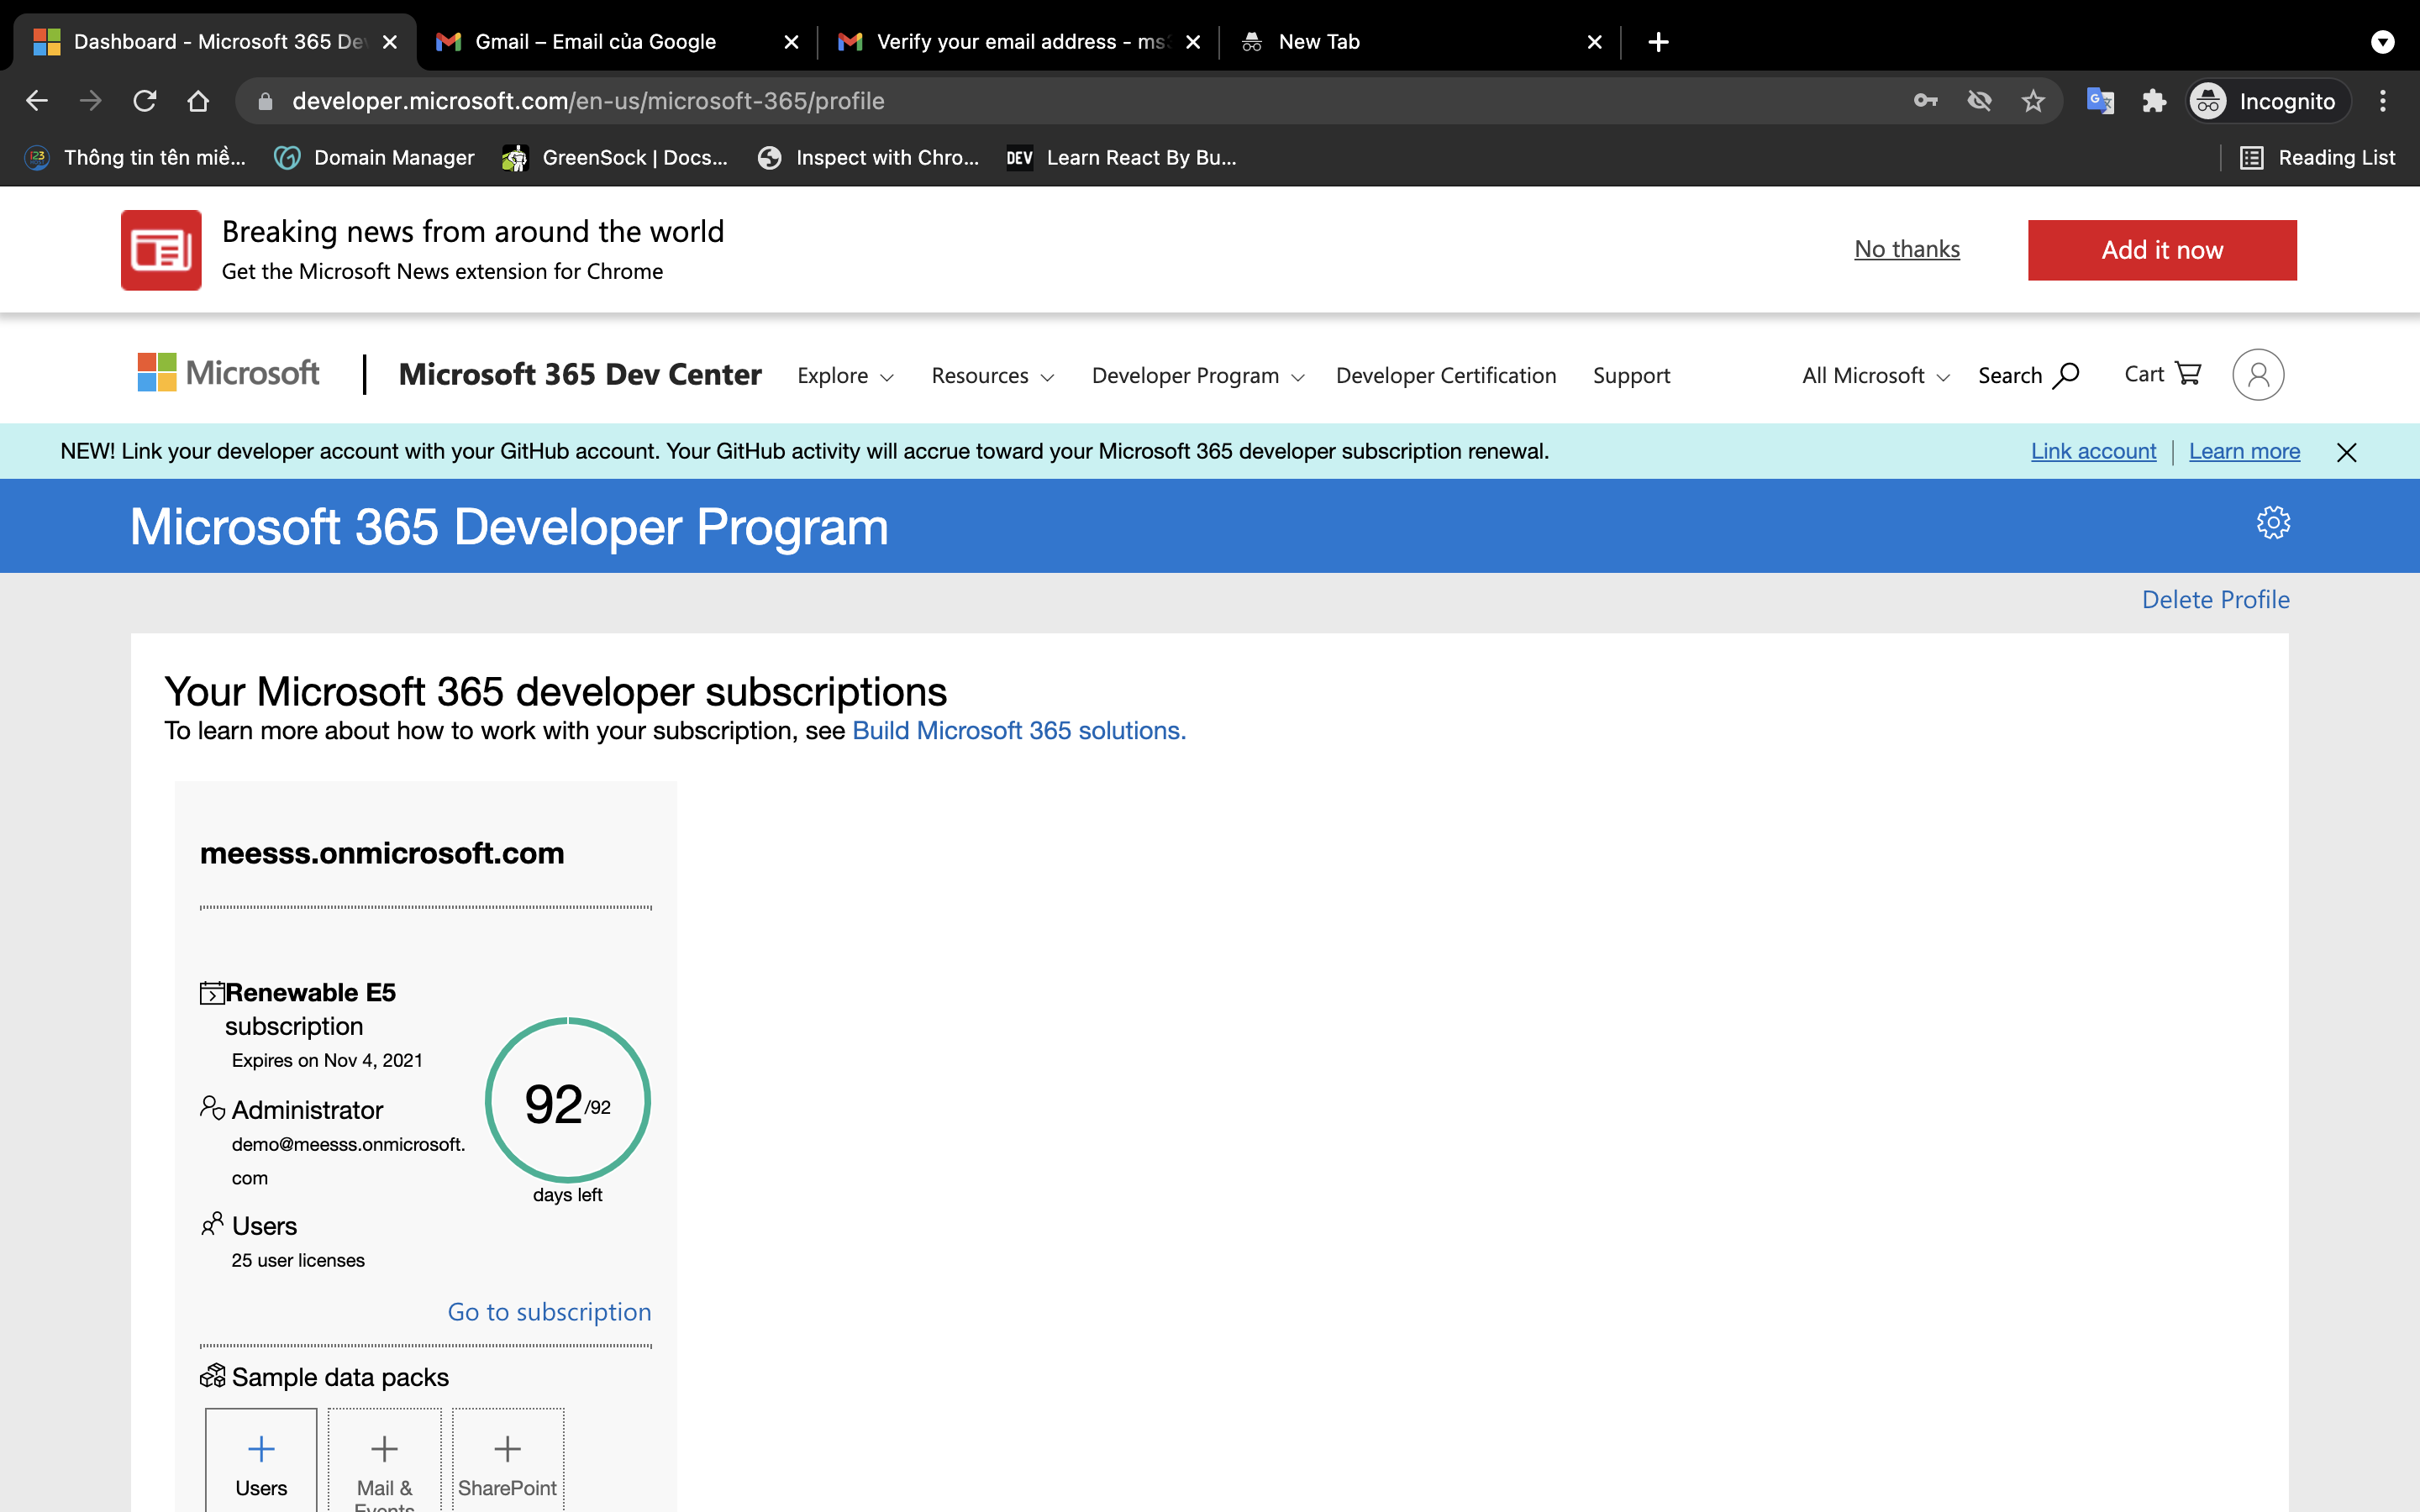Open Google Translate icon in address bar
Image resolution: width=2420 pixels, height=1512 pixels.
point(2101,100)
